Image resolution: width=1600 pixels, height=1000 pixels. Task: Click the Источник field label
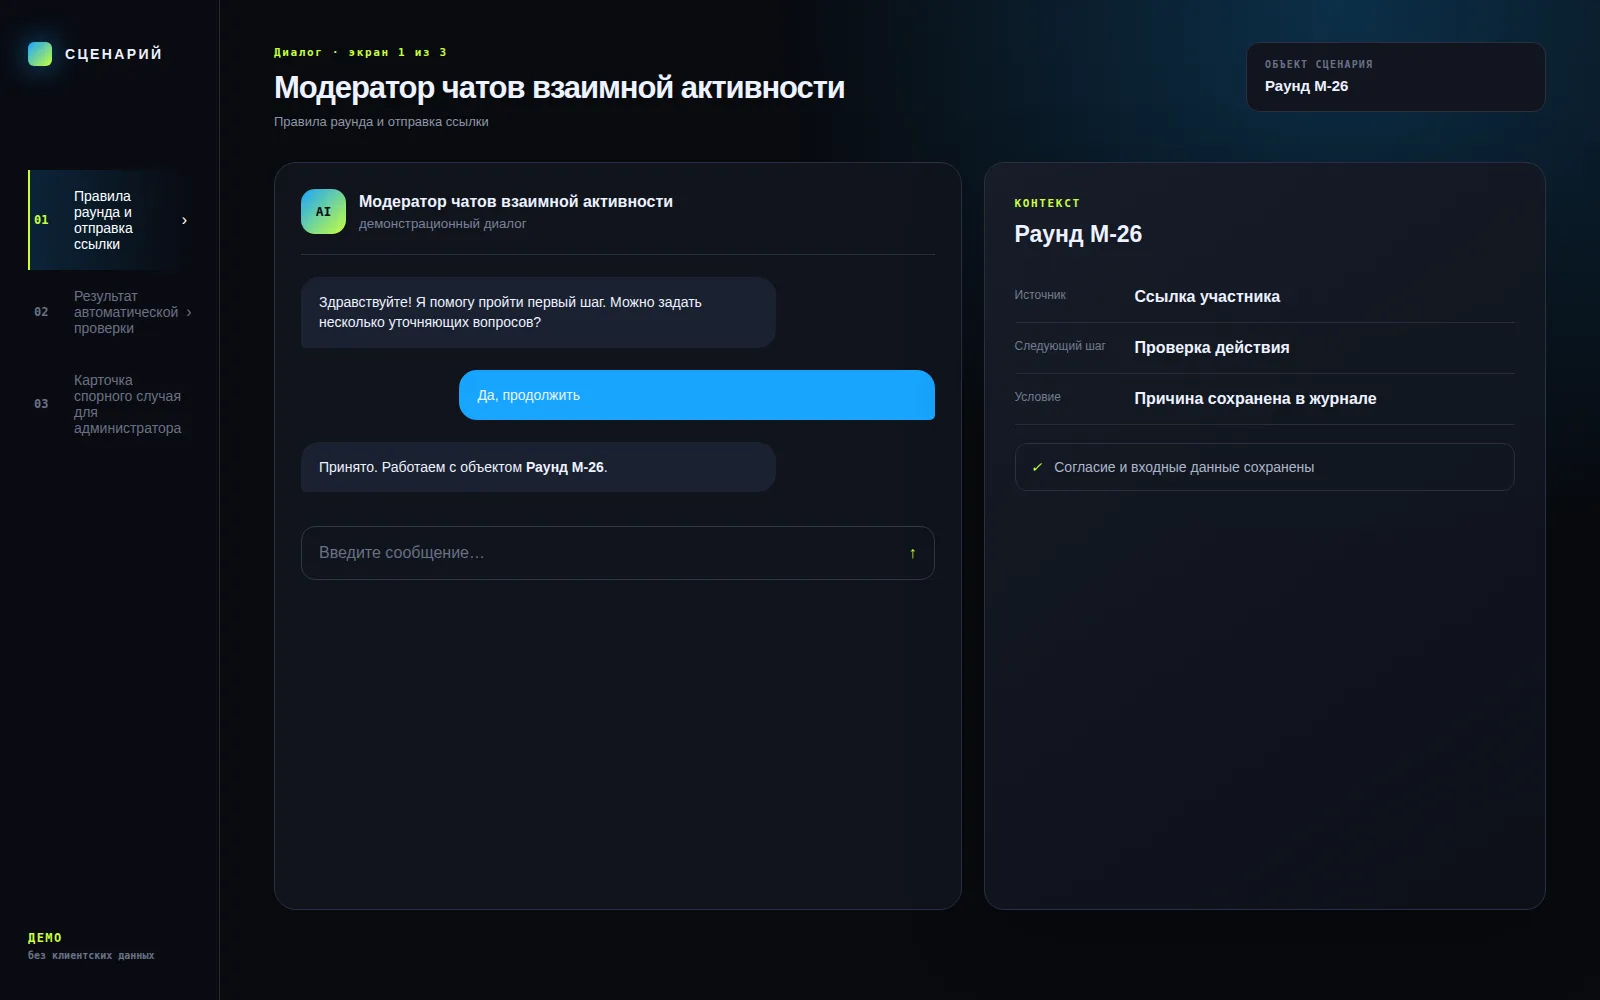pyautogui.click(x=1040, y=295)
